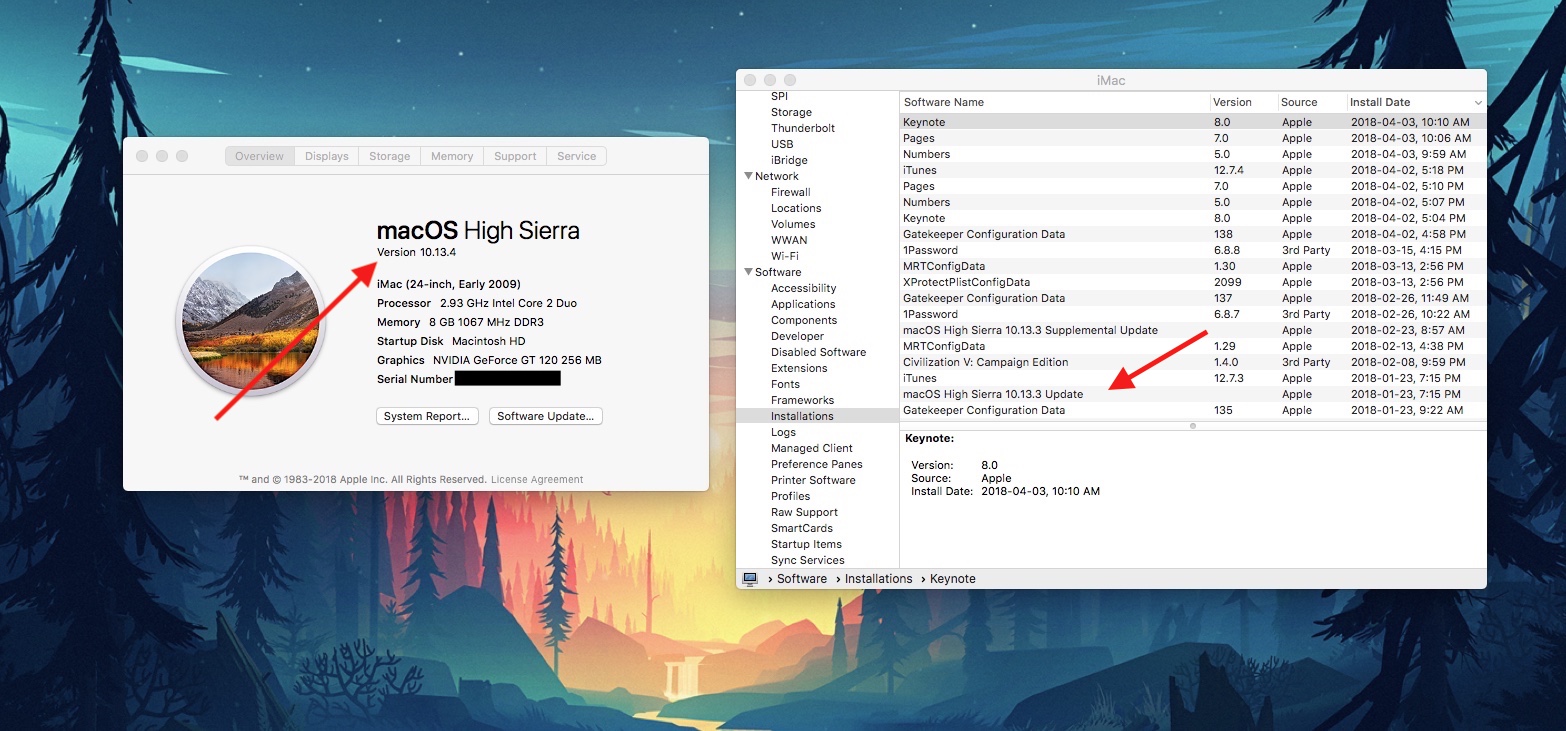This screenshot has height=731, width=1566.
Task: Switch to the Storage tab
Action: click(390, 156)
